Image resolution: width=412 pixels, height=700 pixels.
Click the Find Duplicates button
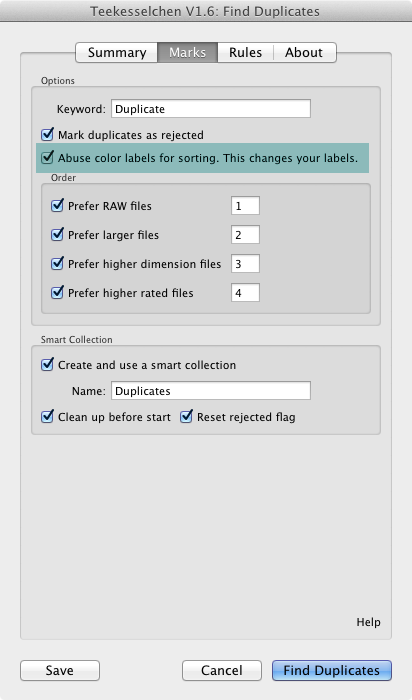click(x=332, y=671)
